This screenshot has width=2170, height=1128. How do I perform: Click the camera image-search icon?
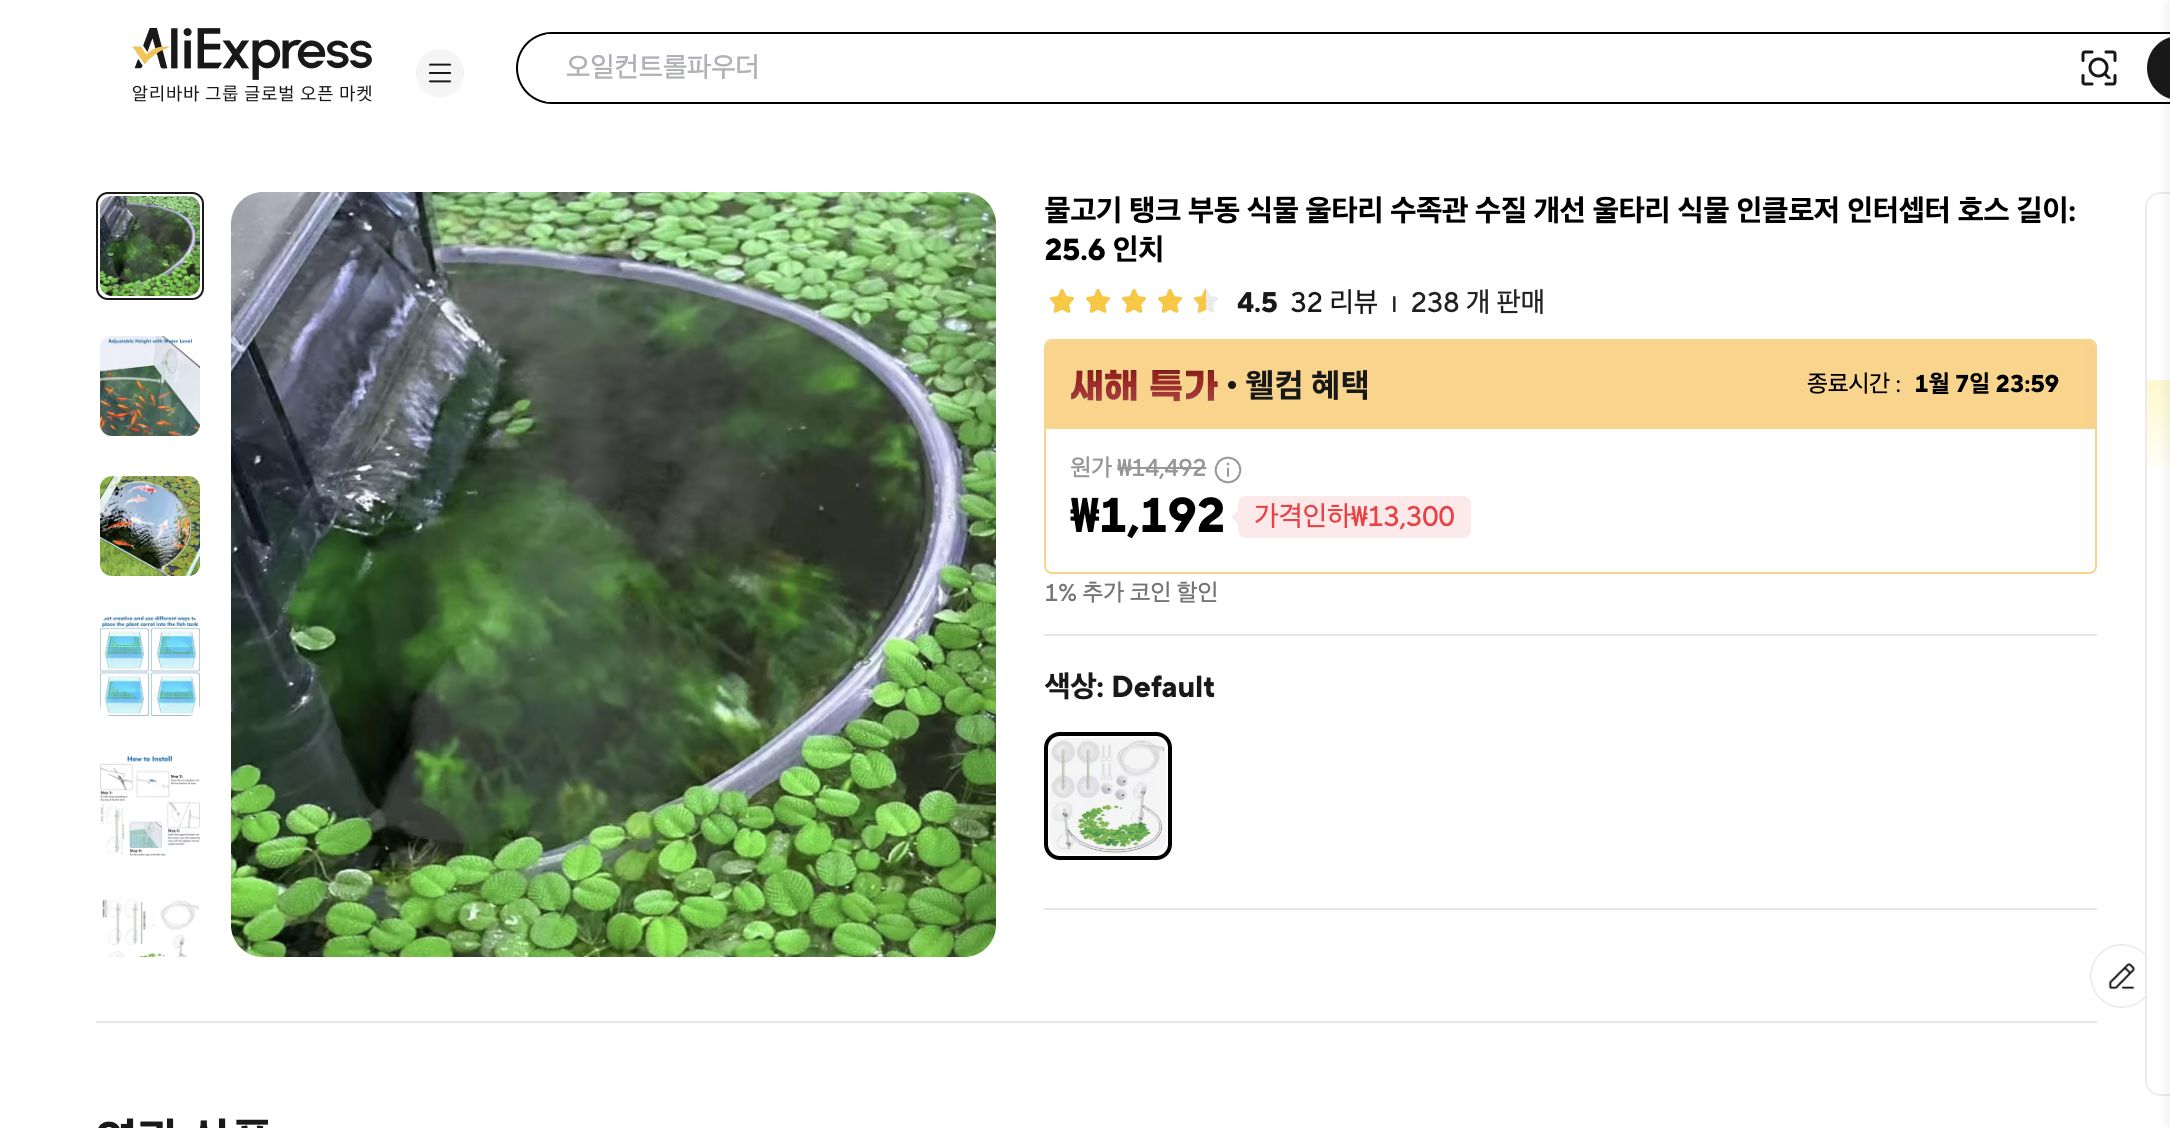[x=2099, y=69]
